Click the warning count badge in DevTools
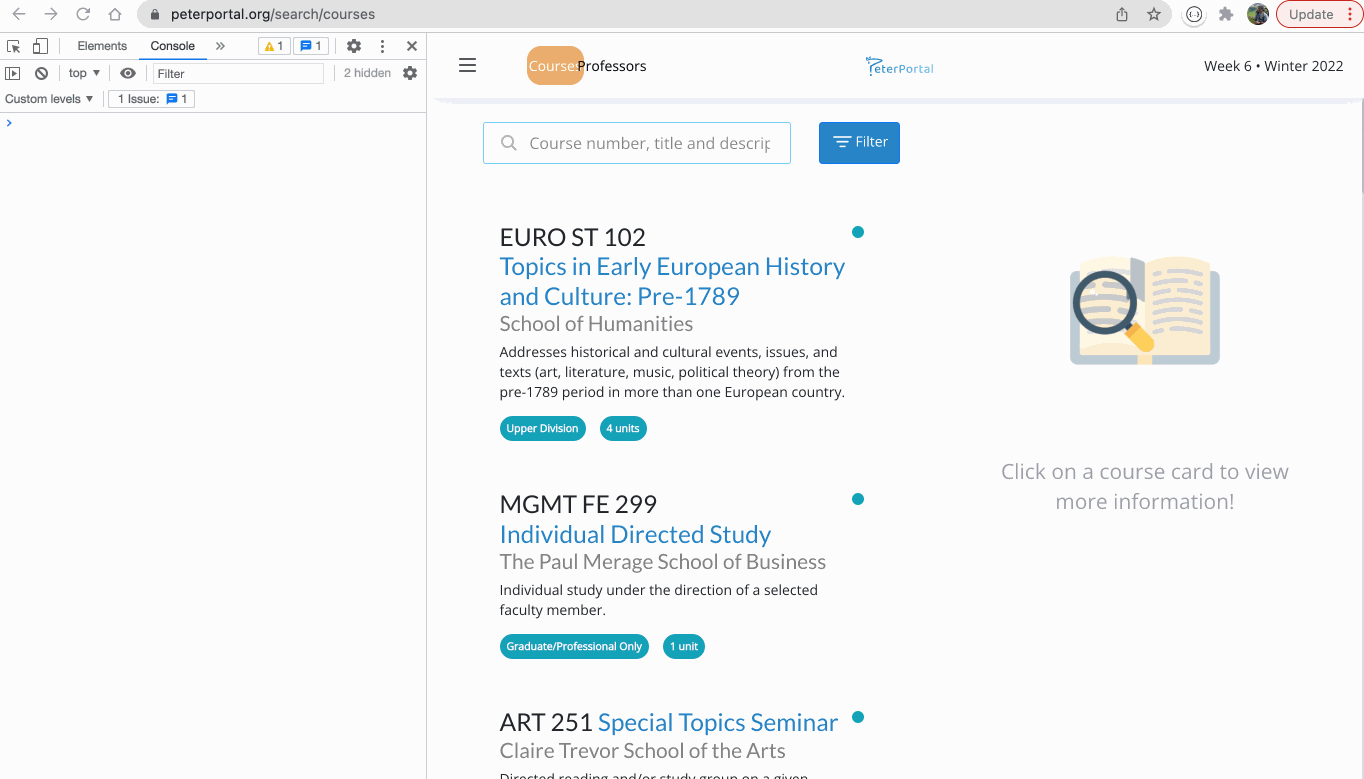The width and height of the screenshot is (1364, 779). 273,45
